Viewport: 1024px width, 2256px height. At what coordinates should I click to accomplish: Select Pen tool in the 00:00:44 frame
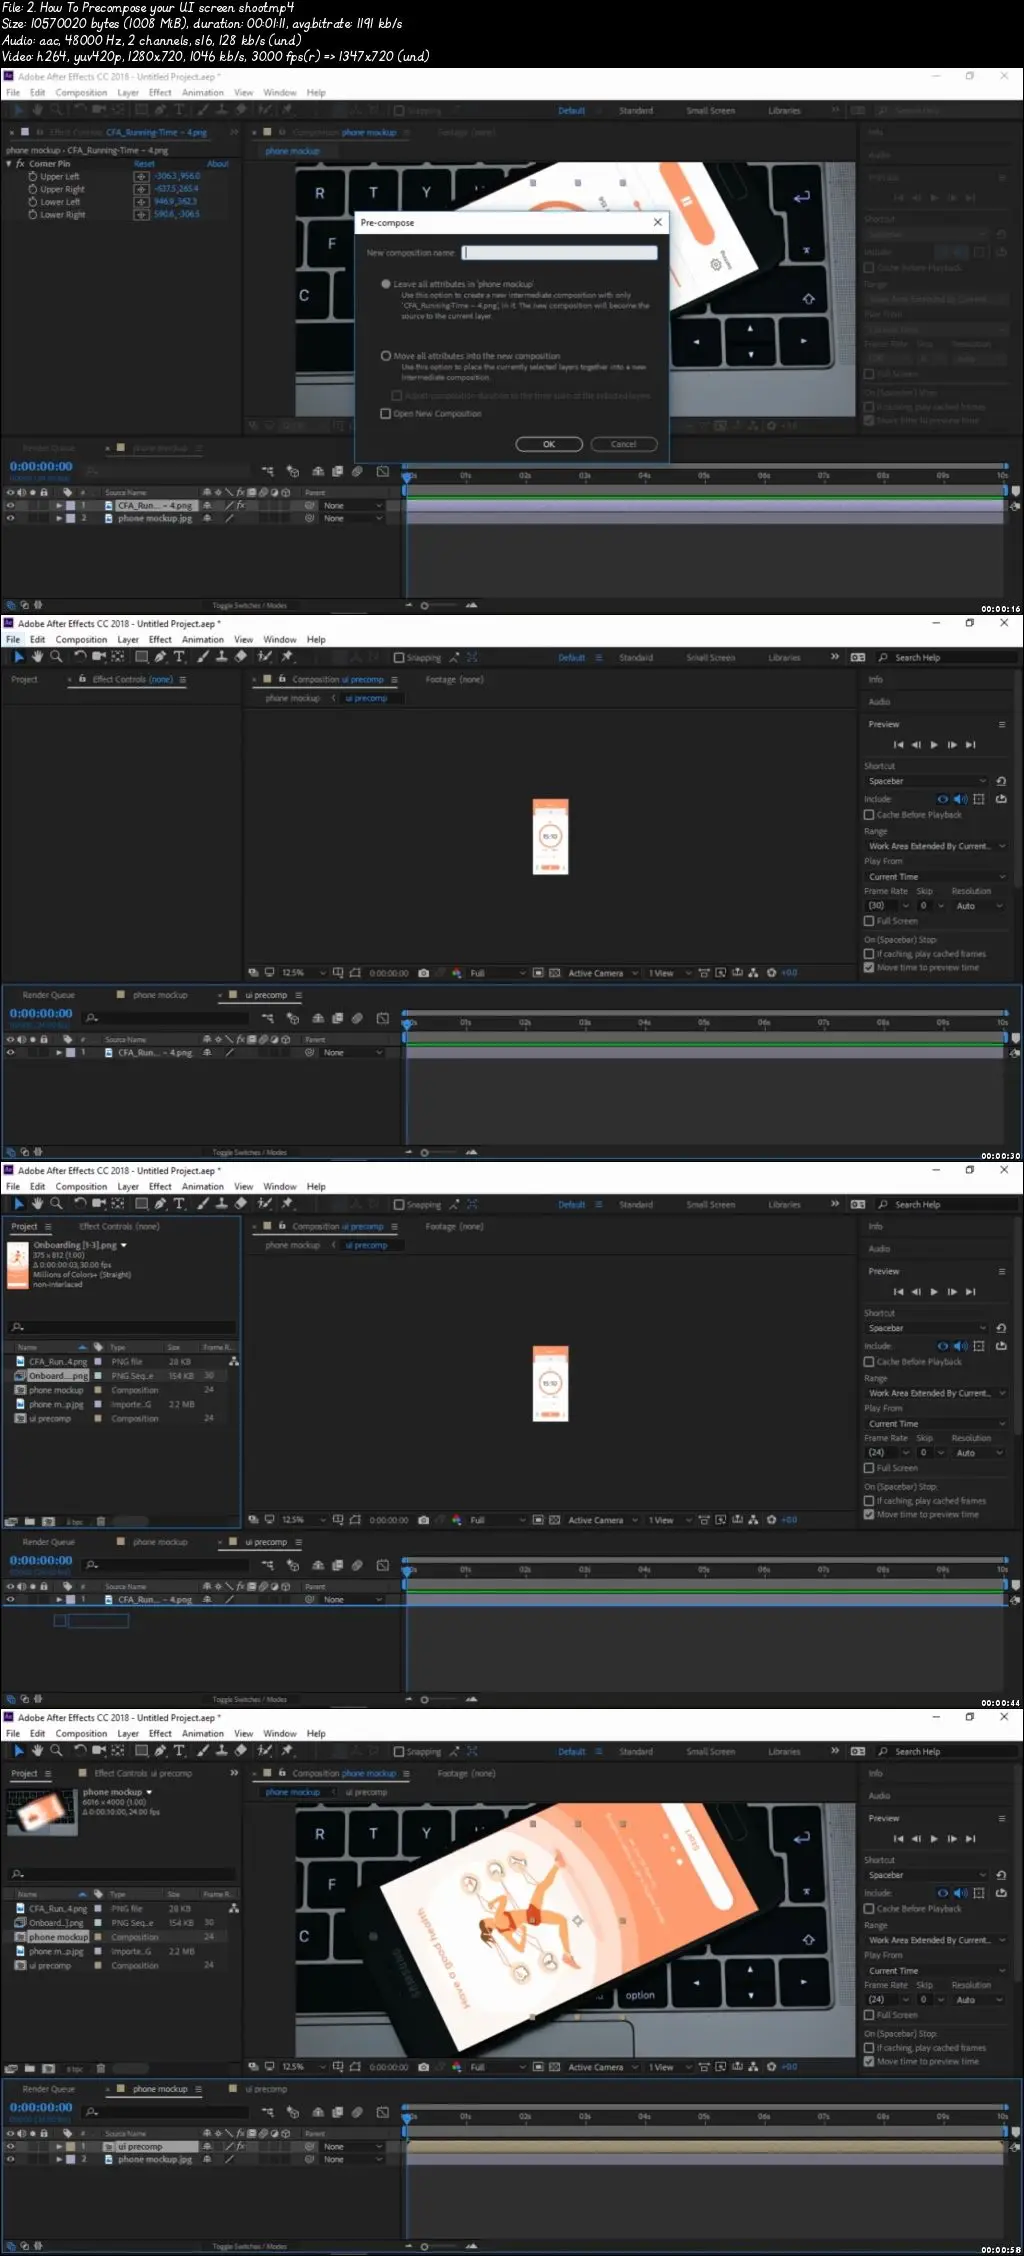(161, 1204)
